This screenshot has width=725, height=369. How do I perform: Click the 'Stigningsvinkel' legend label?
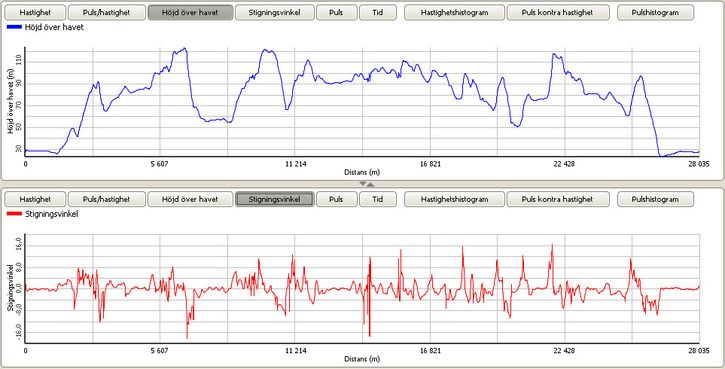(x=51, y=214)
